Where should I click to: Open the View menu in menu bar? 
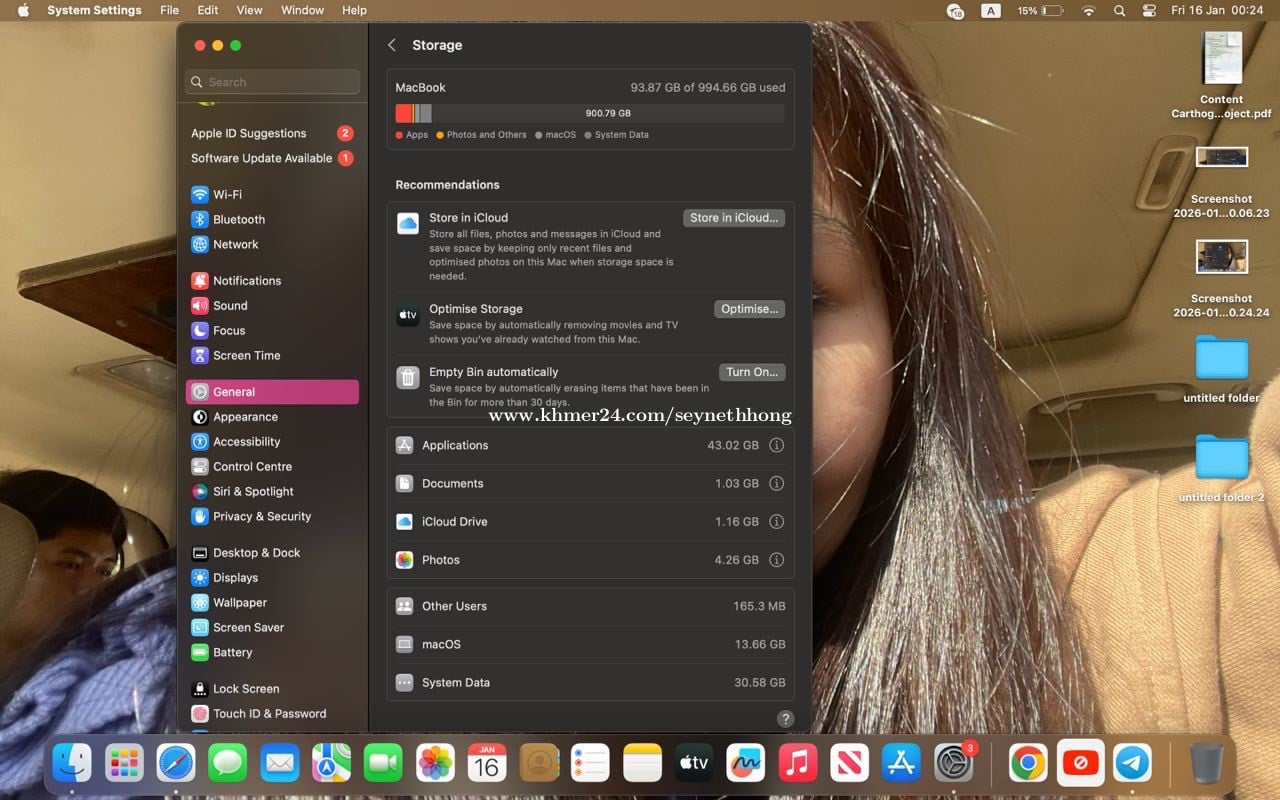click(249, 10)
